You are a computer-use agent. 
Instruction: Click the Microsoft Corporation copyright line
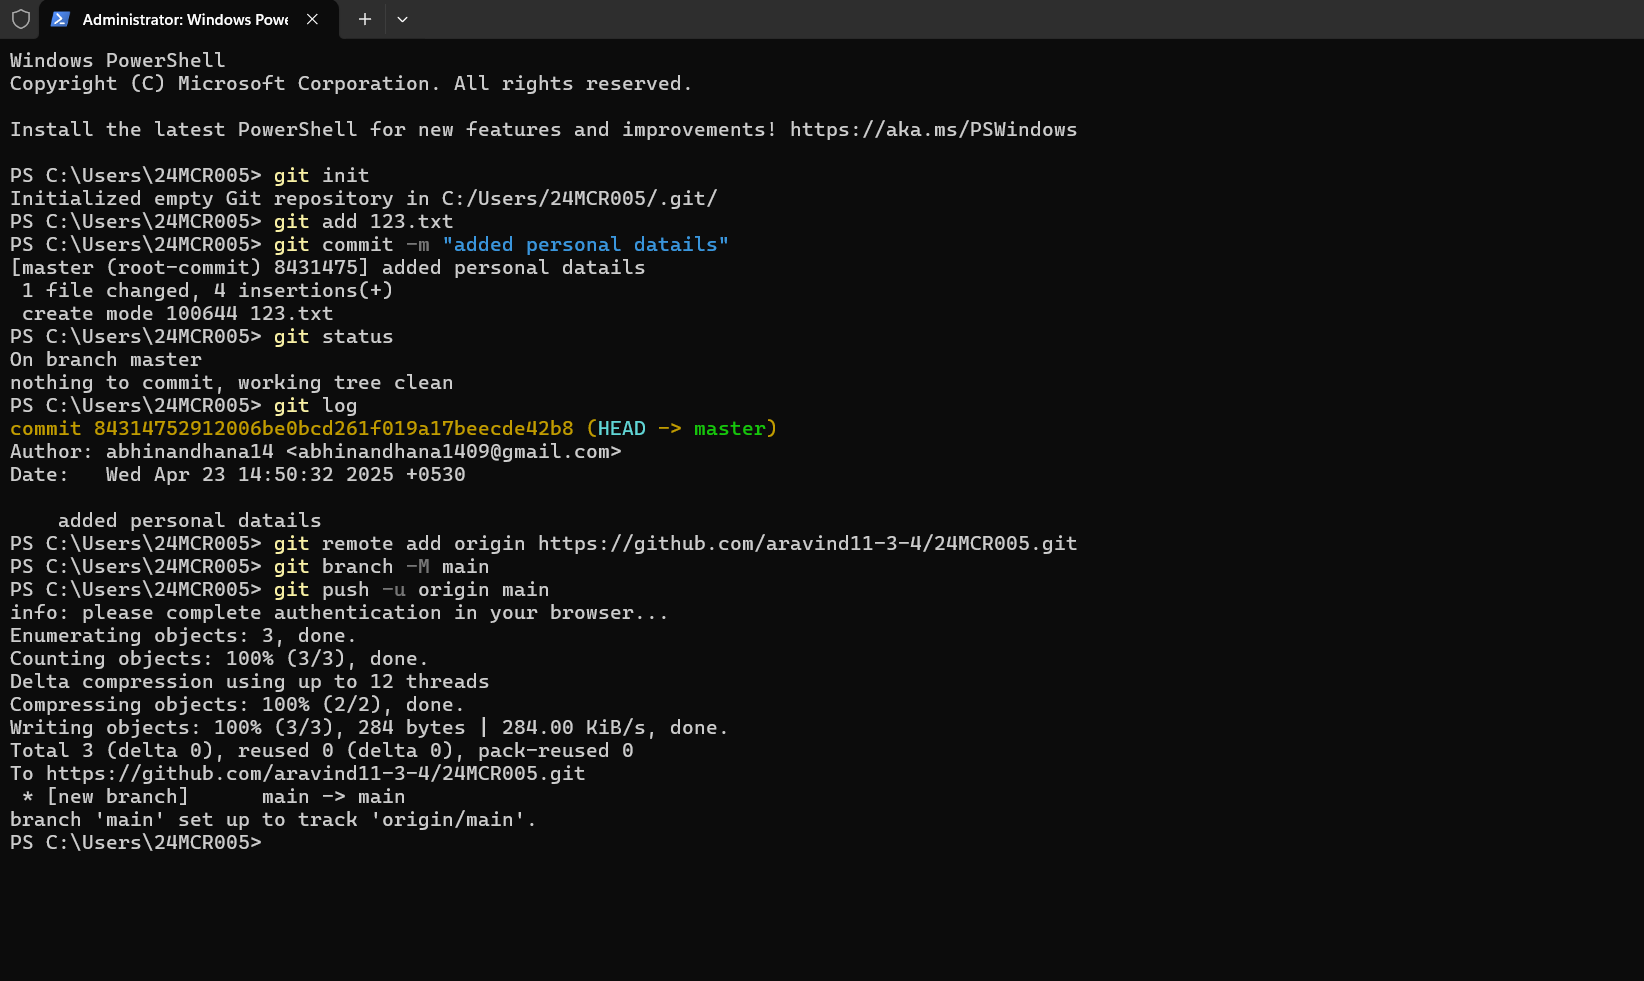pyautogui.click(x=351, y=84)
